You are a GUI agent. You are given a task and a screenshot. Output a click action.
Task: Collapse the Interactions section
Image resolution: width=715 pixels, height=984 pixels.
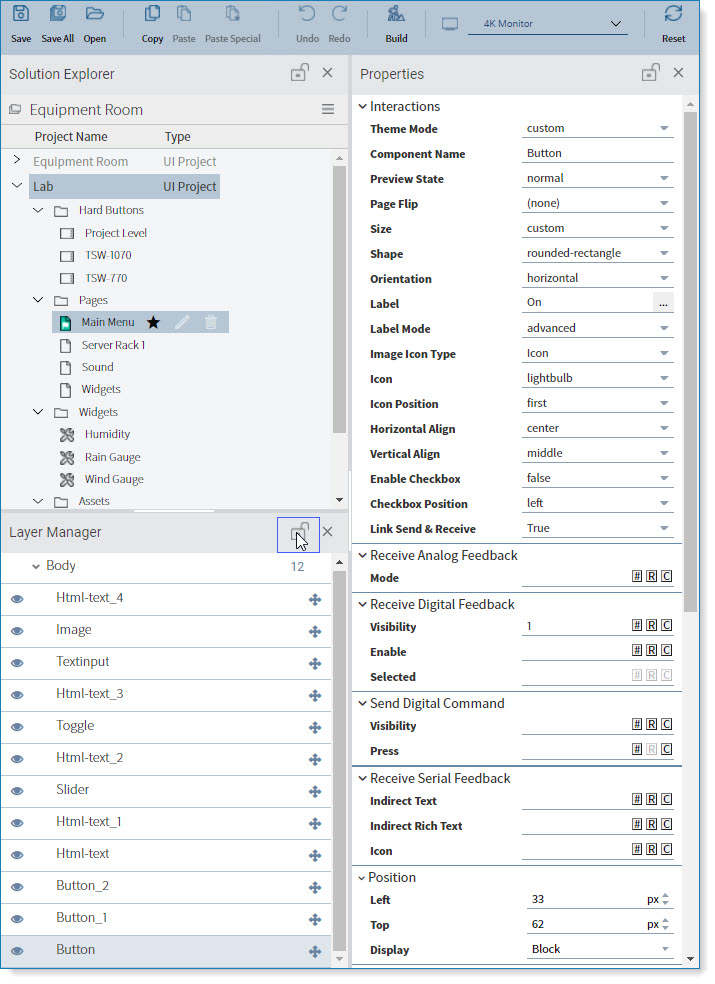coord(362,106)
